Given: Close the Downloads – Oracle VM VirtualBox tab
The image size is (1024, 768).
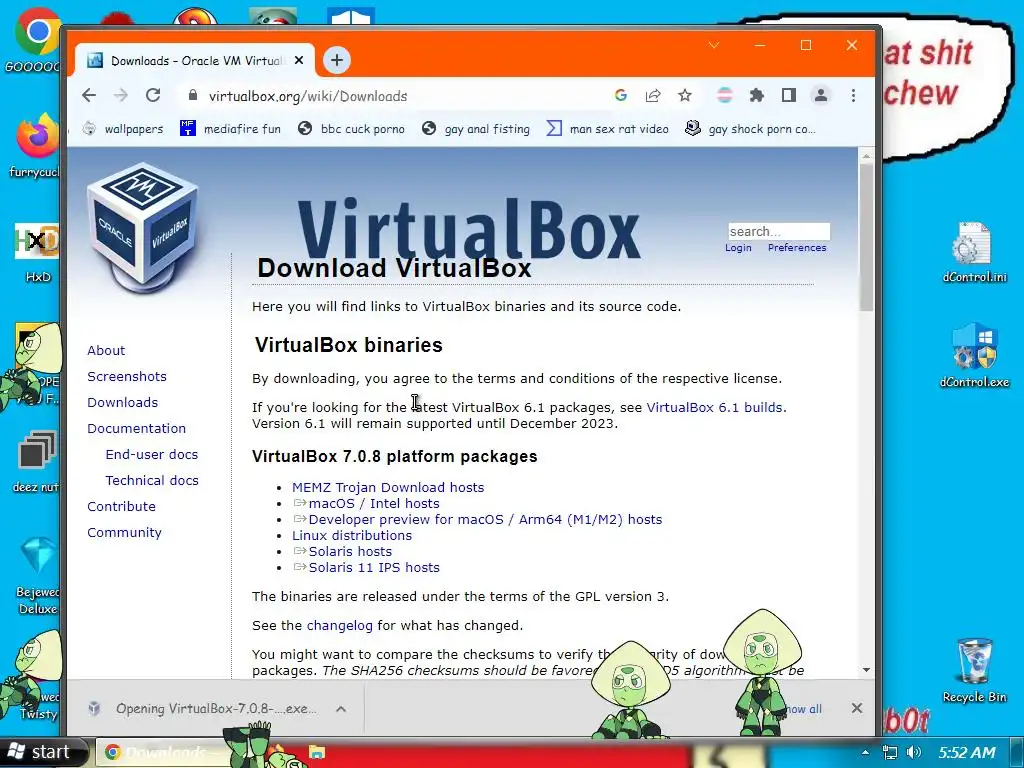Looking at the screenshot, I should (x=299, y=60).
